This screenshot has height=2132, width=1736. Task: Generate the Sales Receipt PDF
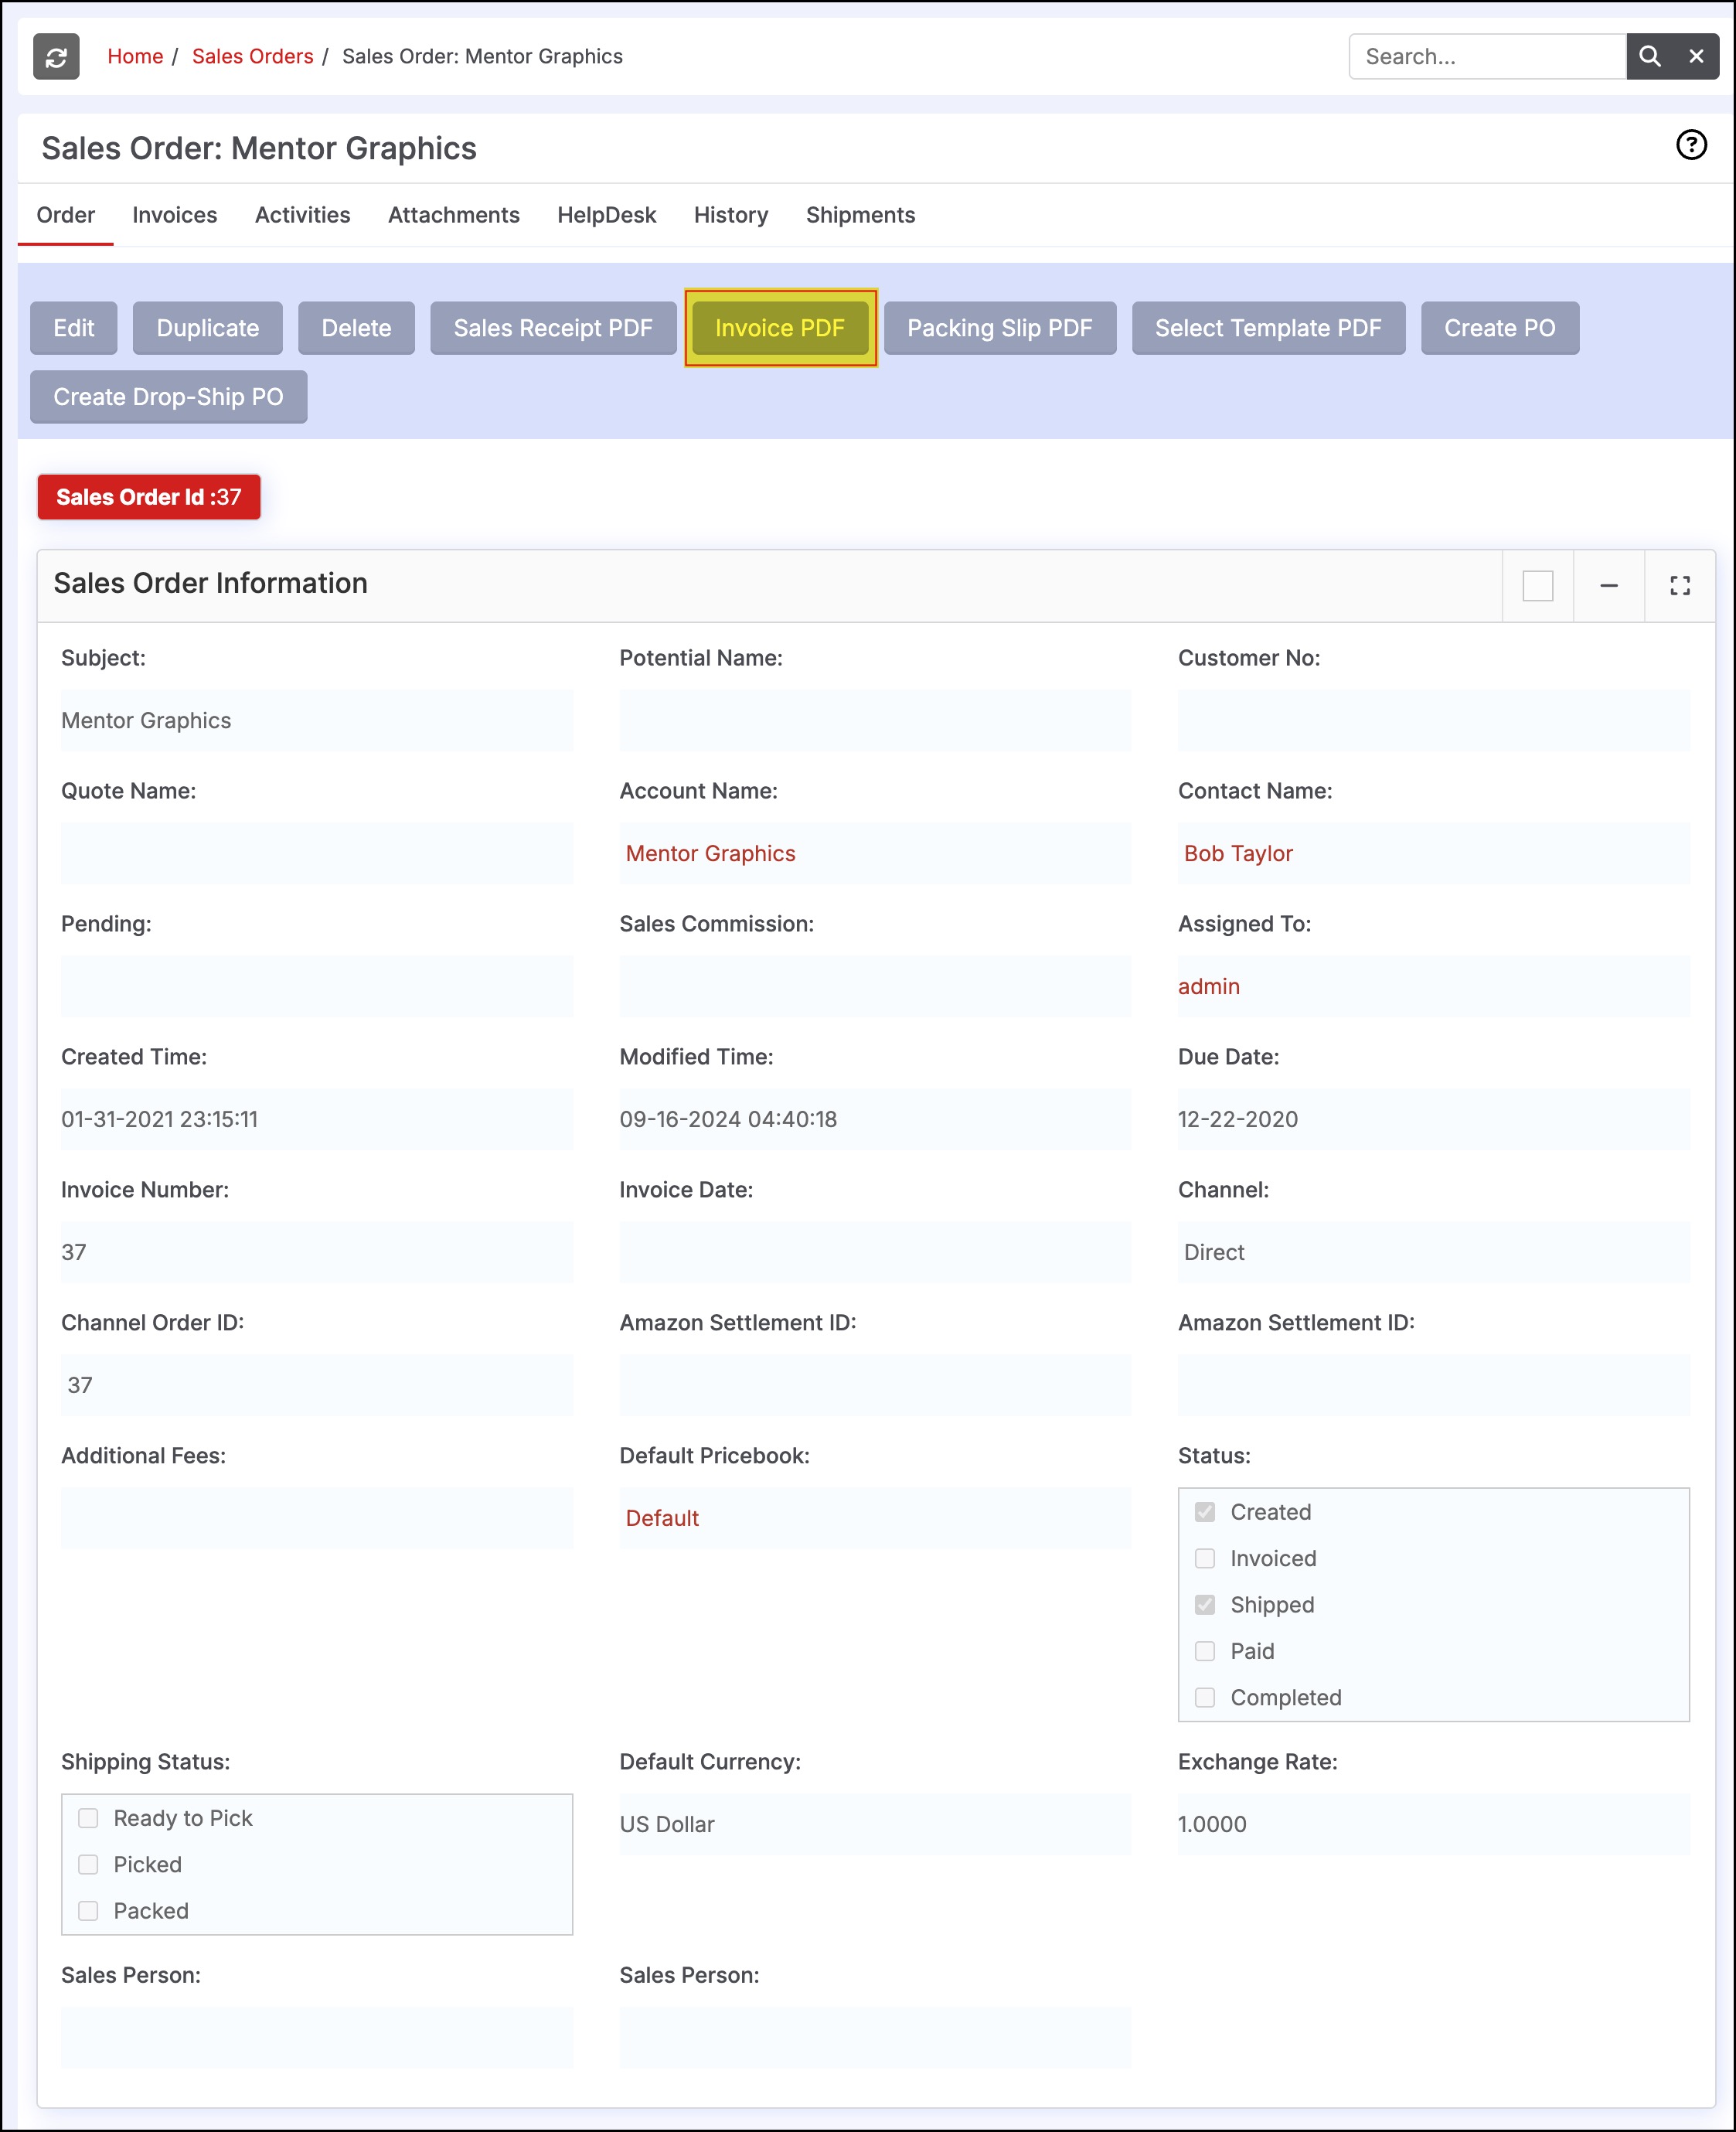553,328
